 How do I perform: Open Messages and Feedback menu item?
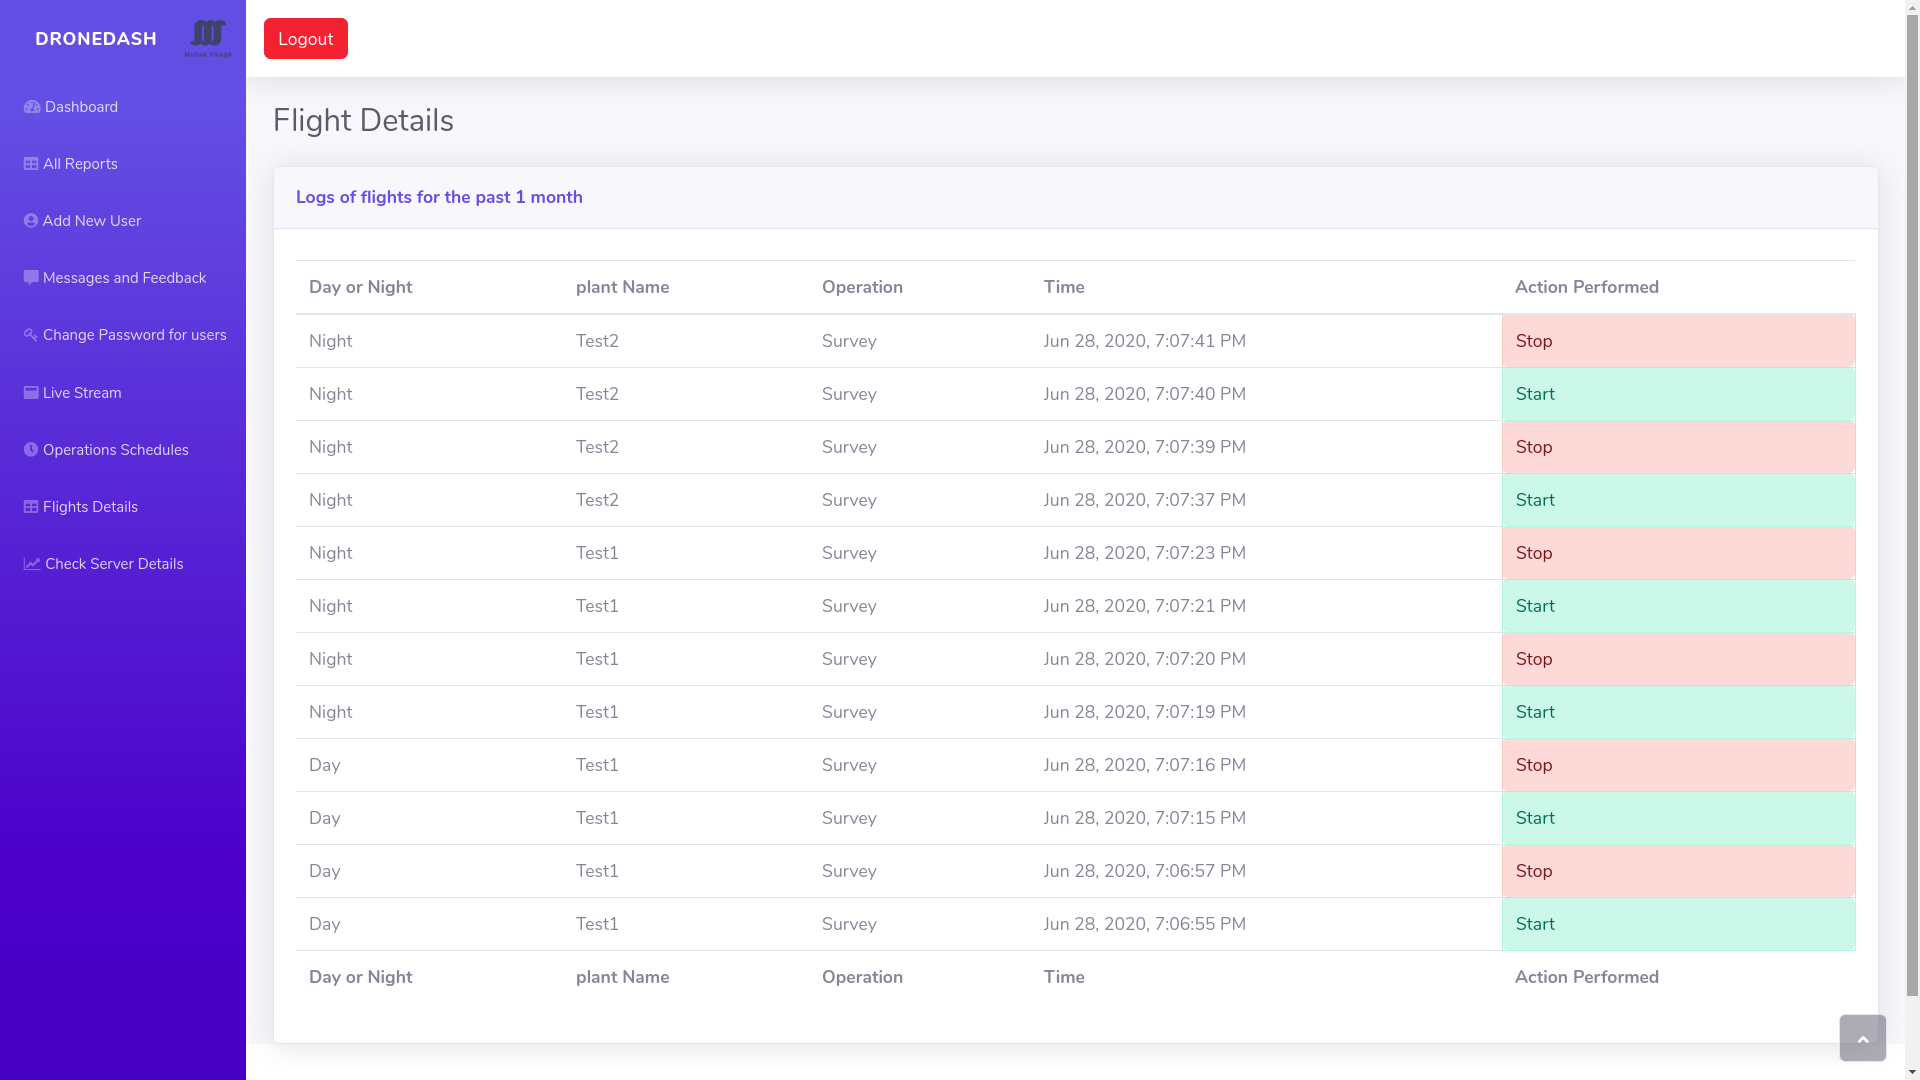124,278
